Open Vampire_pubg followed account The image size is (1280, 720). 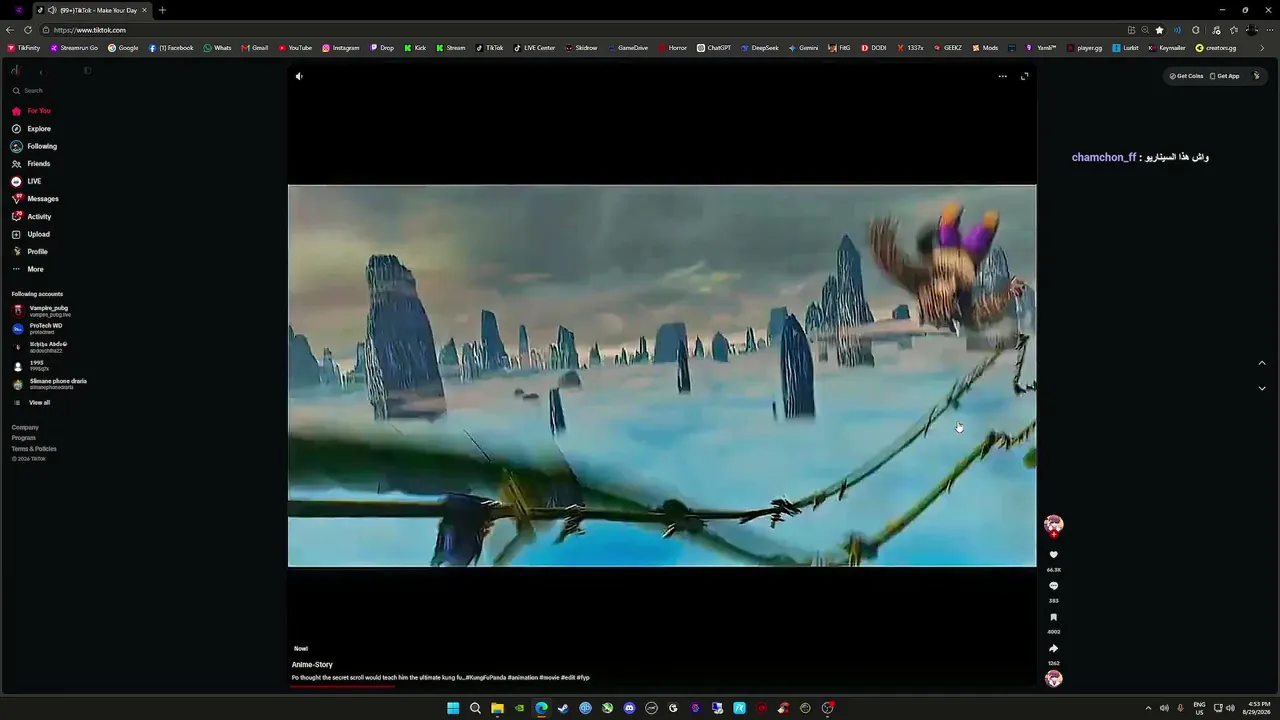coord(41,310)
